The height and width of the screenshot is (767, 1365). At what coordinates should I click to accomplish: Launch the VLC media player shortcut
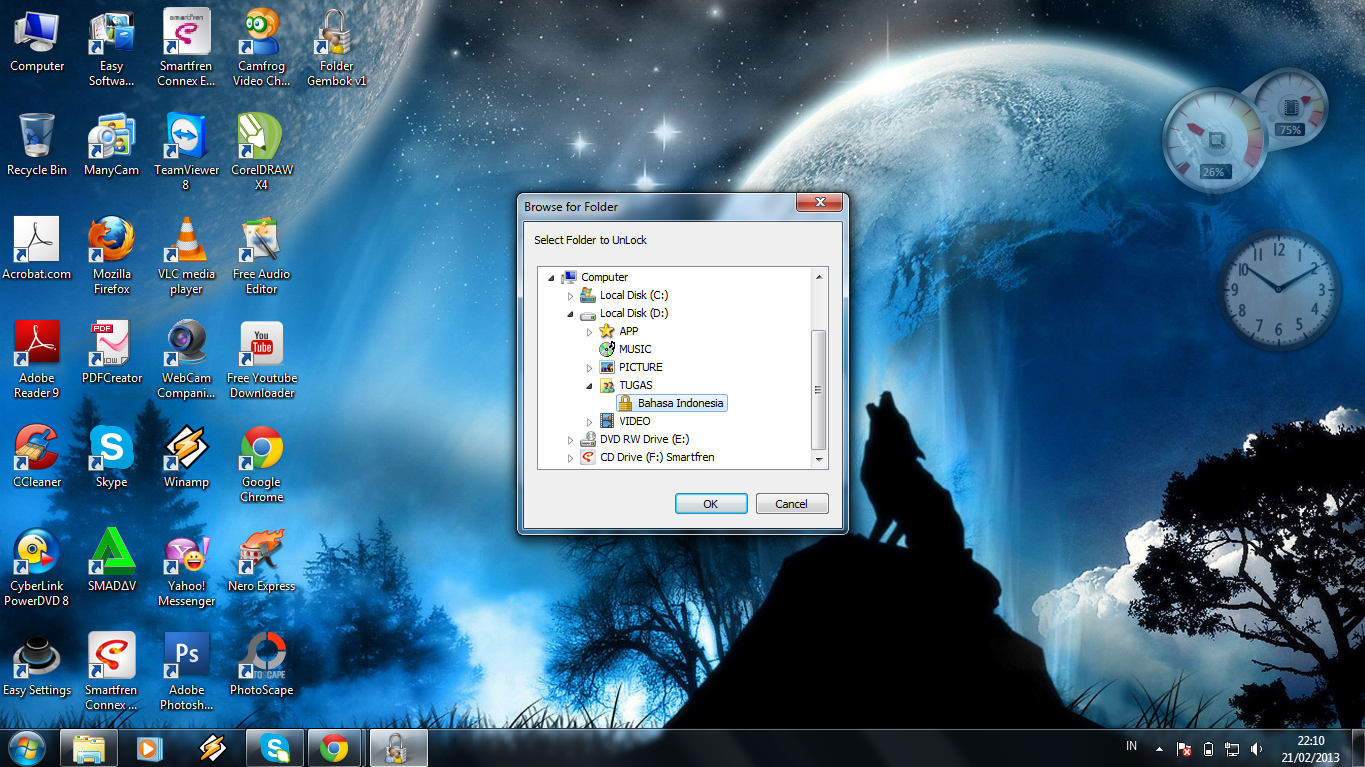[187, 256]
